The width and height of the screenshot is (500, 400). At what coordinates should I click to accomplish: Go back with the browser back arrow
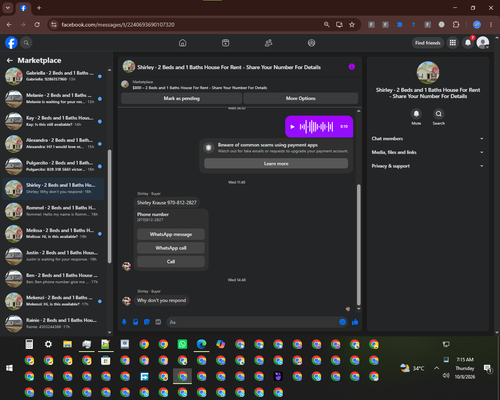click(9, 25)
